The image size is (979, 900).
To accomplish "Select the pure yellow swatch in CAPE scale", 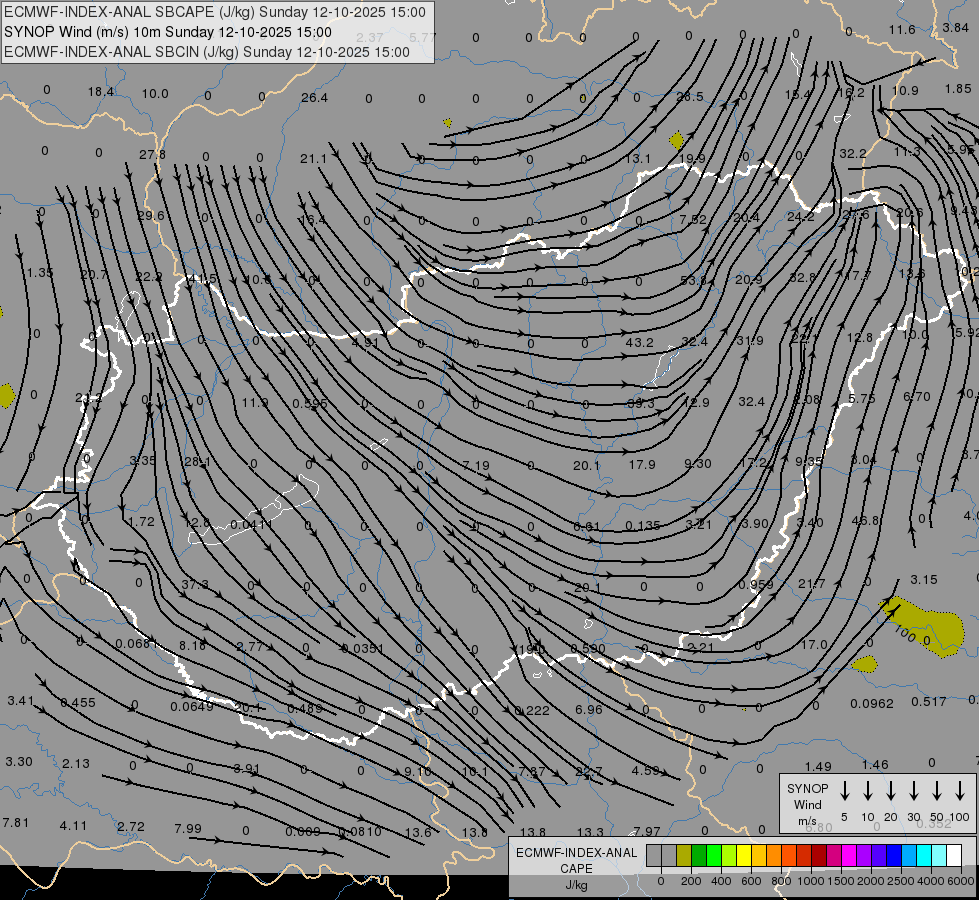I will coord(744,855).
